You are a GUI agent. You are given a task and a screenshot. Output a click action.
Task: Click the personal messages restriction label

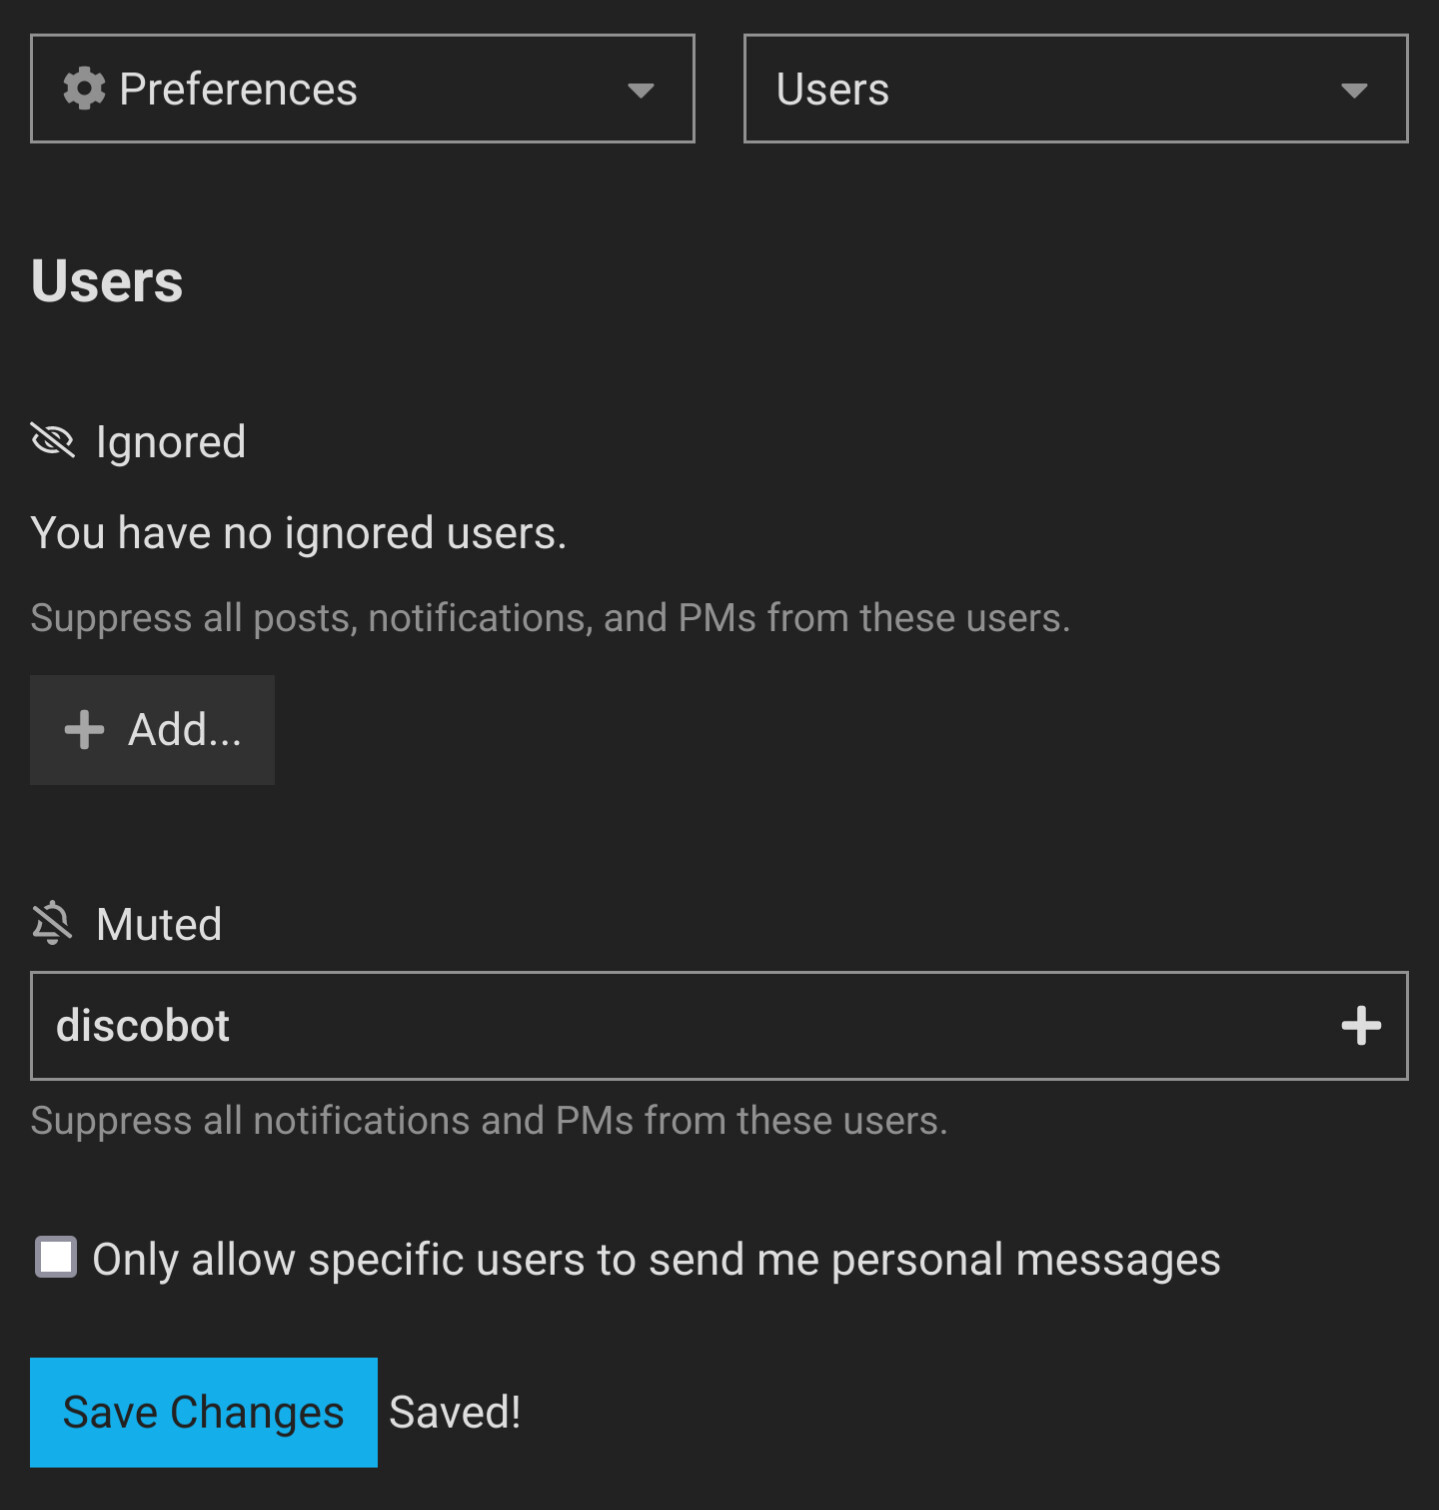coord(656,1260)
